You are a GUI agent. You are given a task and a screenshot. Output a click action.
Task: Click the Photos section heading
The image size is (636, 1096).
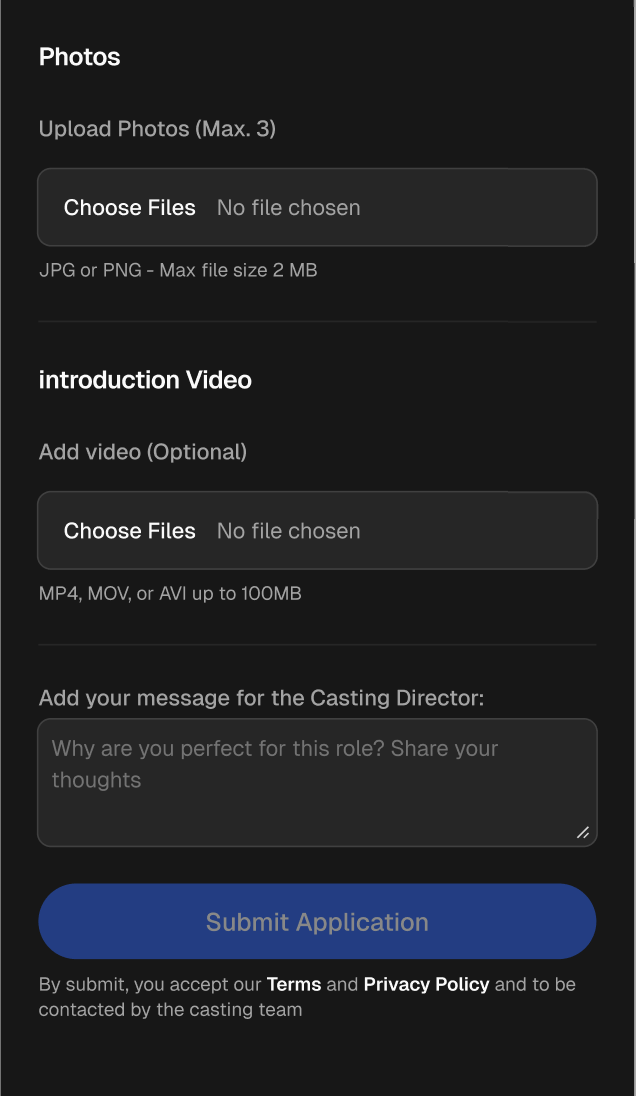pos(80,57)
